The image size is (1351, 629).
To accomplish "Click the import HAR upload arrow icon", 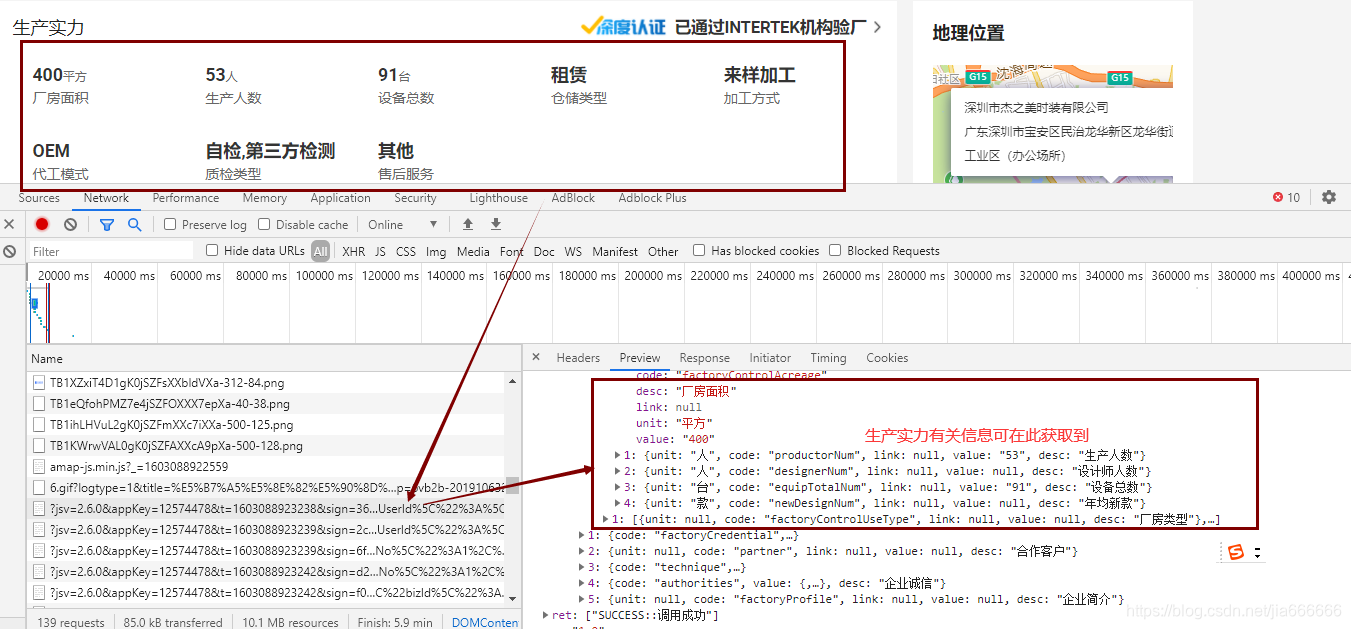I will click(467, 225).
